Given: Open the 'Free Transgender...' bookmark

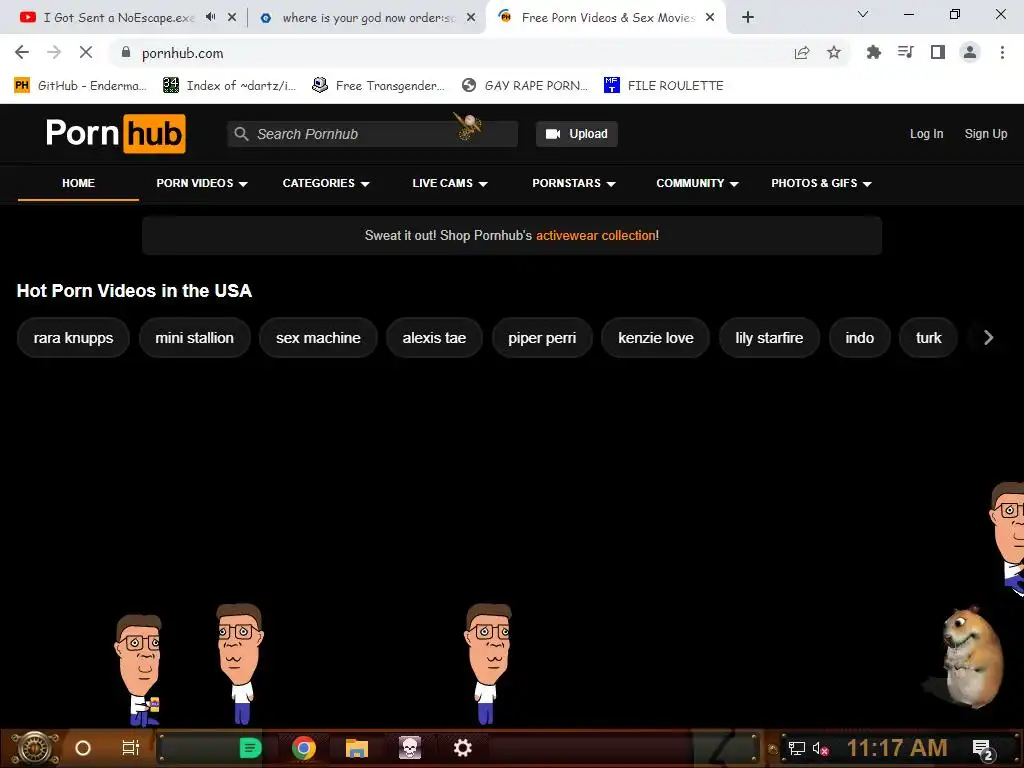Looking at the screenshot, I should pyautogui.click(x=379, y=86).
